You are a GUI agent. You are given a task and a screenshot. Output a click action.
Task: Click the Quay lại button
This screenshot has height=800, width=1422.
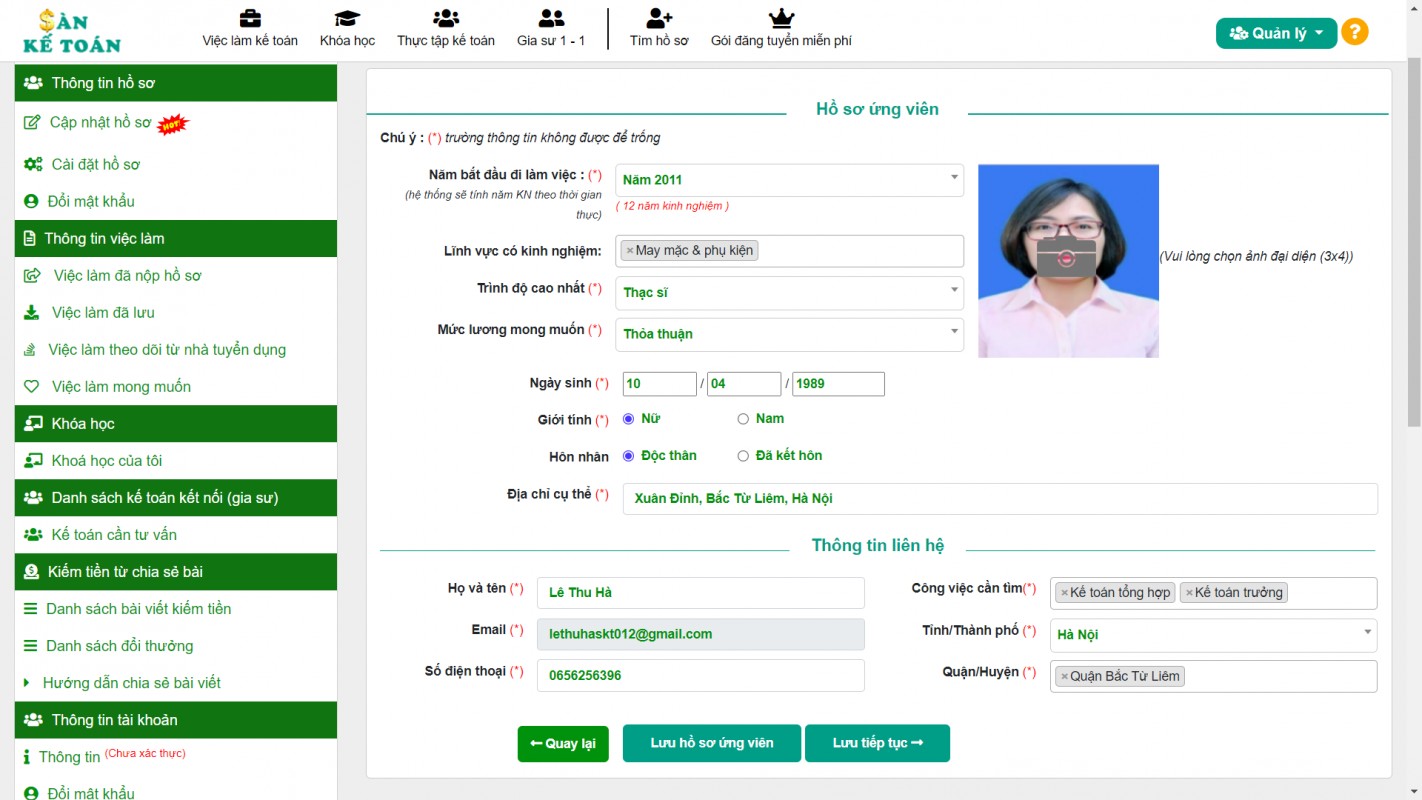(x=563, y=744)
